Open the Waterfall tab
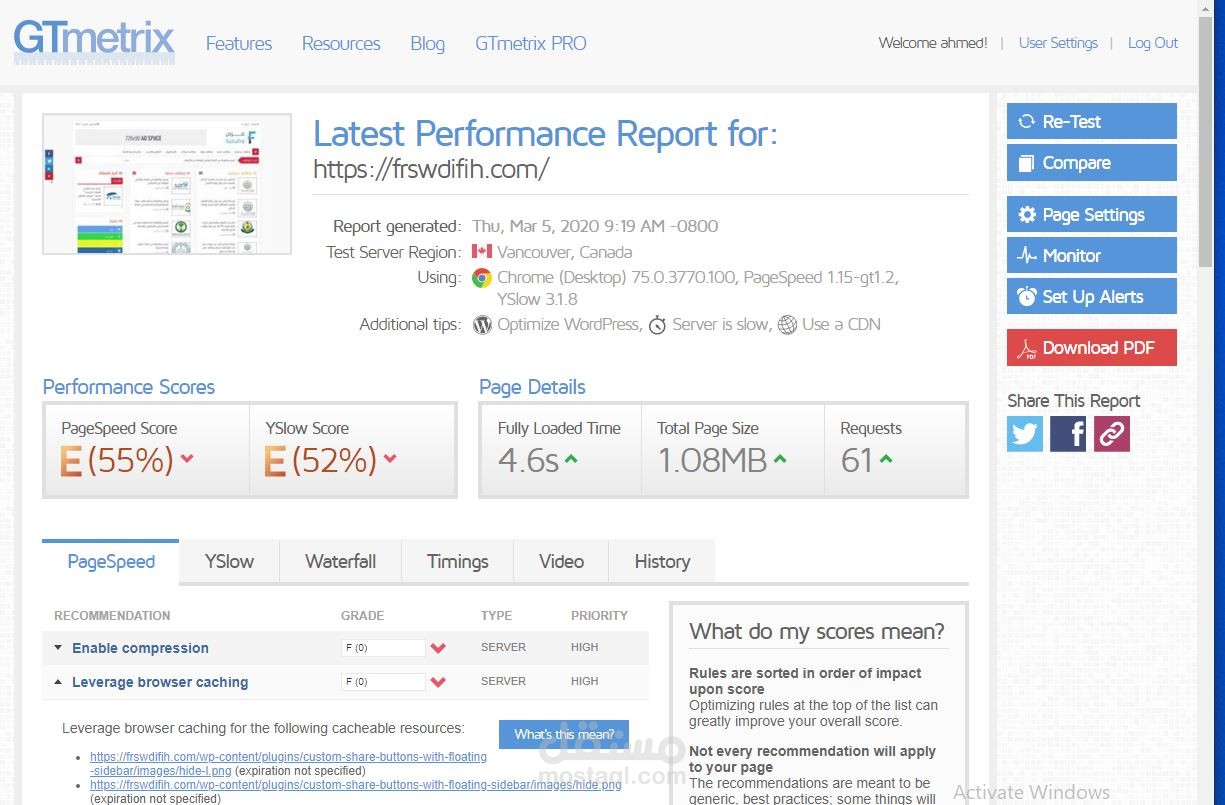 tap(341, 562)
